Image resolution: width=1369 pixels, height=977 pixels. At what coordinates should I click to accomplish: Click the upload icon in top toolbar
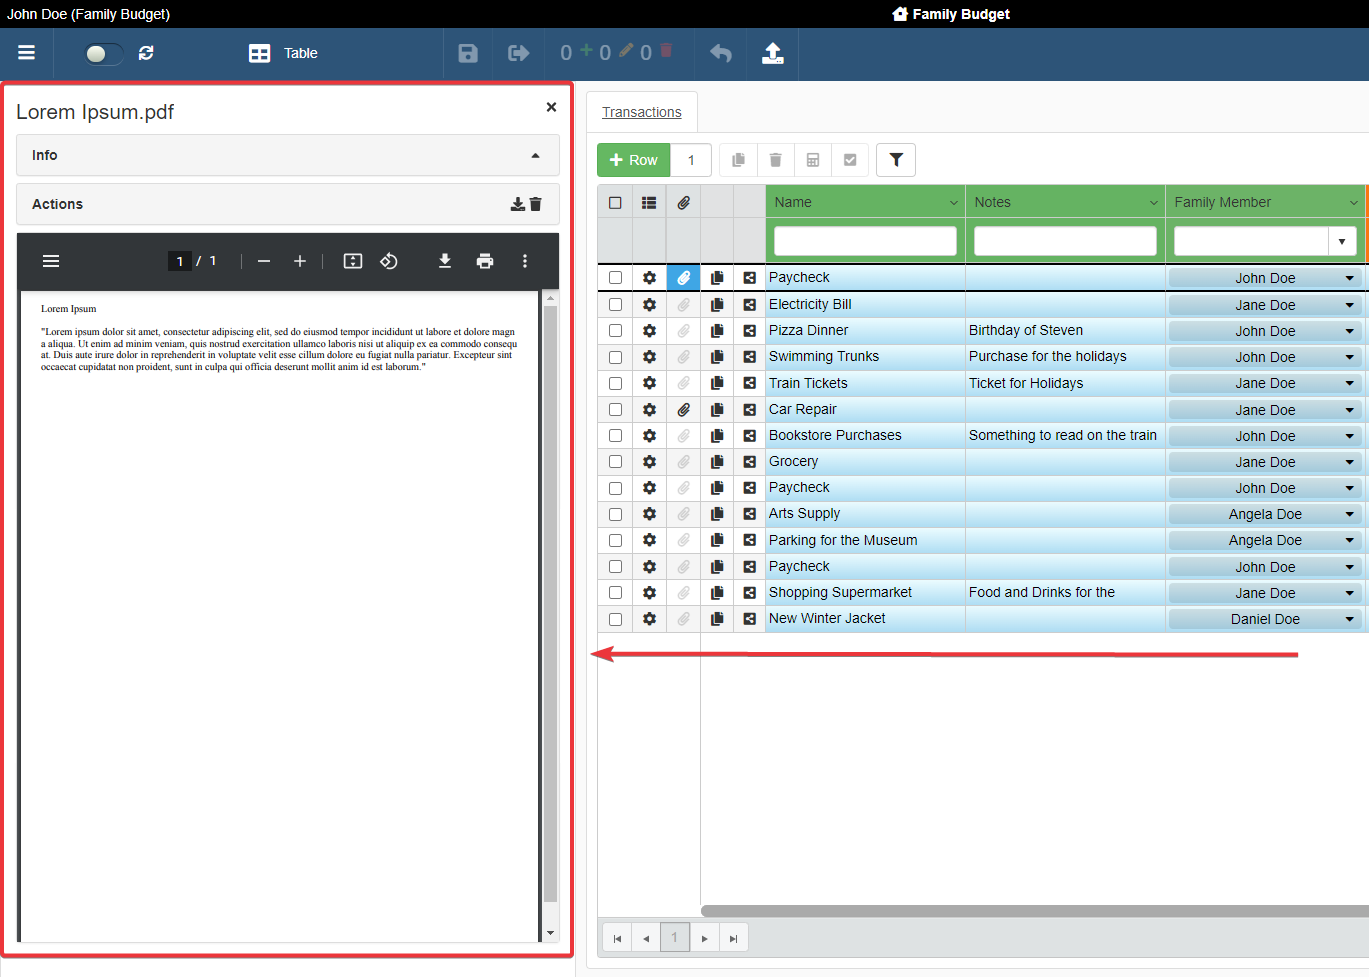pos(773,53)
